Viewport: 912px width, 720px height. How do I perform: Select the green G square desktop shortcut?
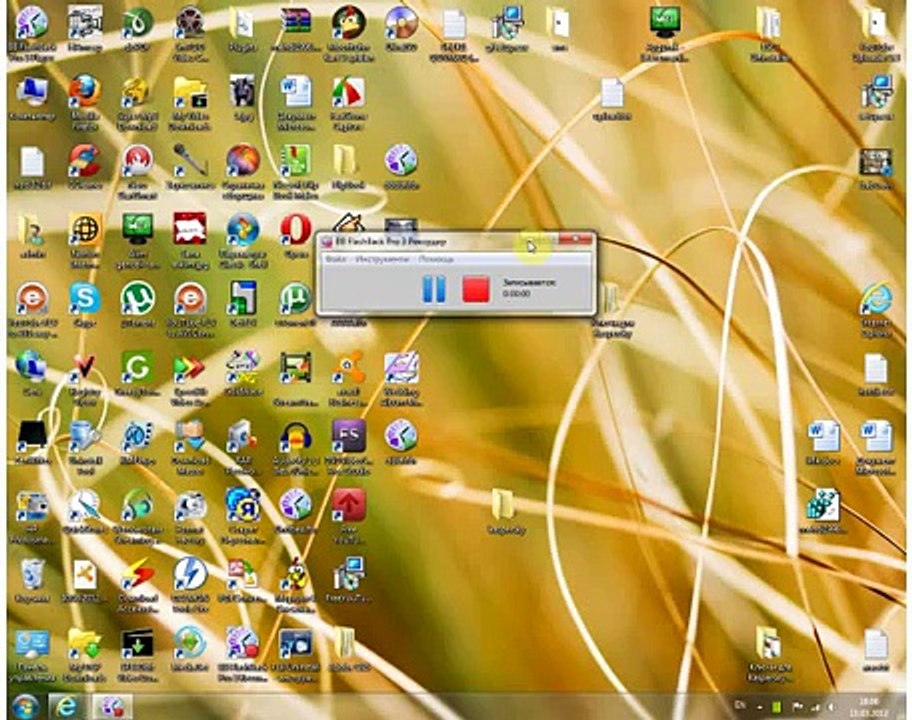click(137, 373)
